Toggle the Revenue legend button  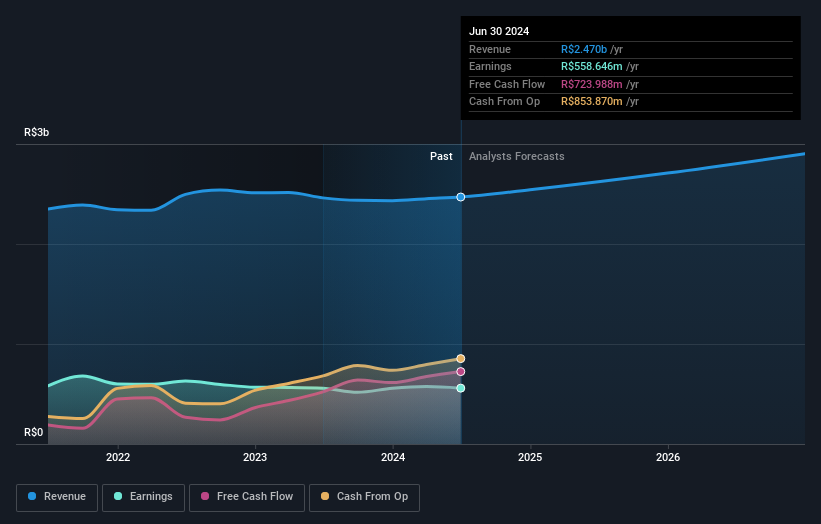[57, 497]
